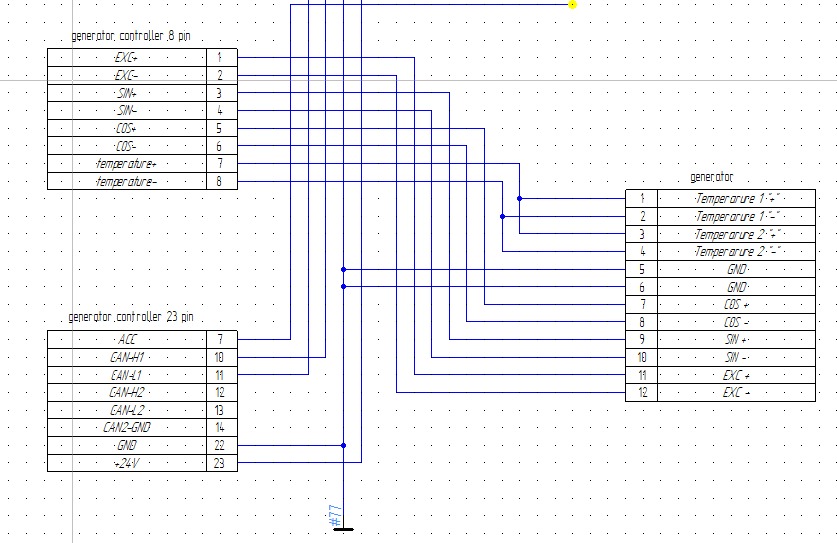Click the junction dot on the Temperature 1 "+" wire
The width and height of the screenshot is (837, 543).
point(519,198)
